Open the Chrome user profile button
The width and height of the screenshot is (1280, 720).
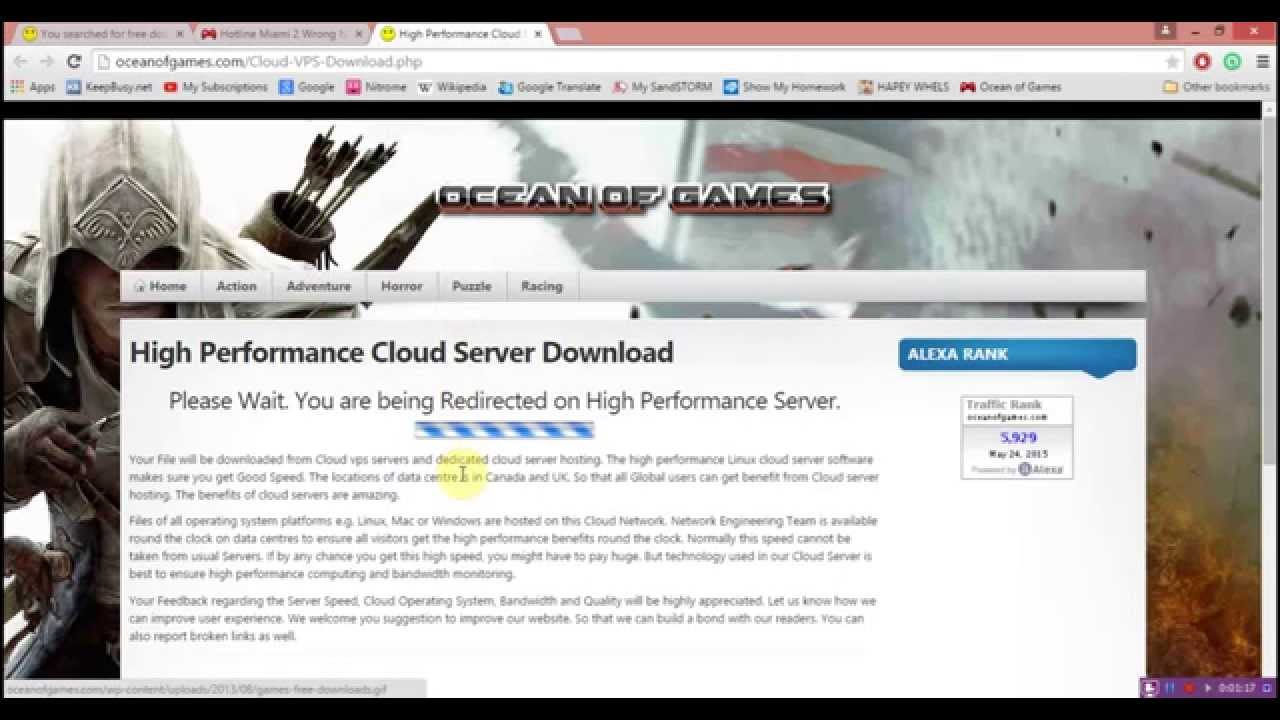click(x=1165, y=31)
